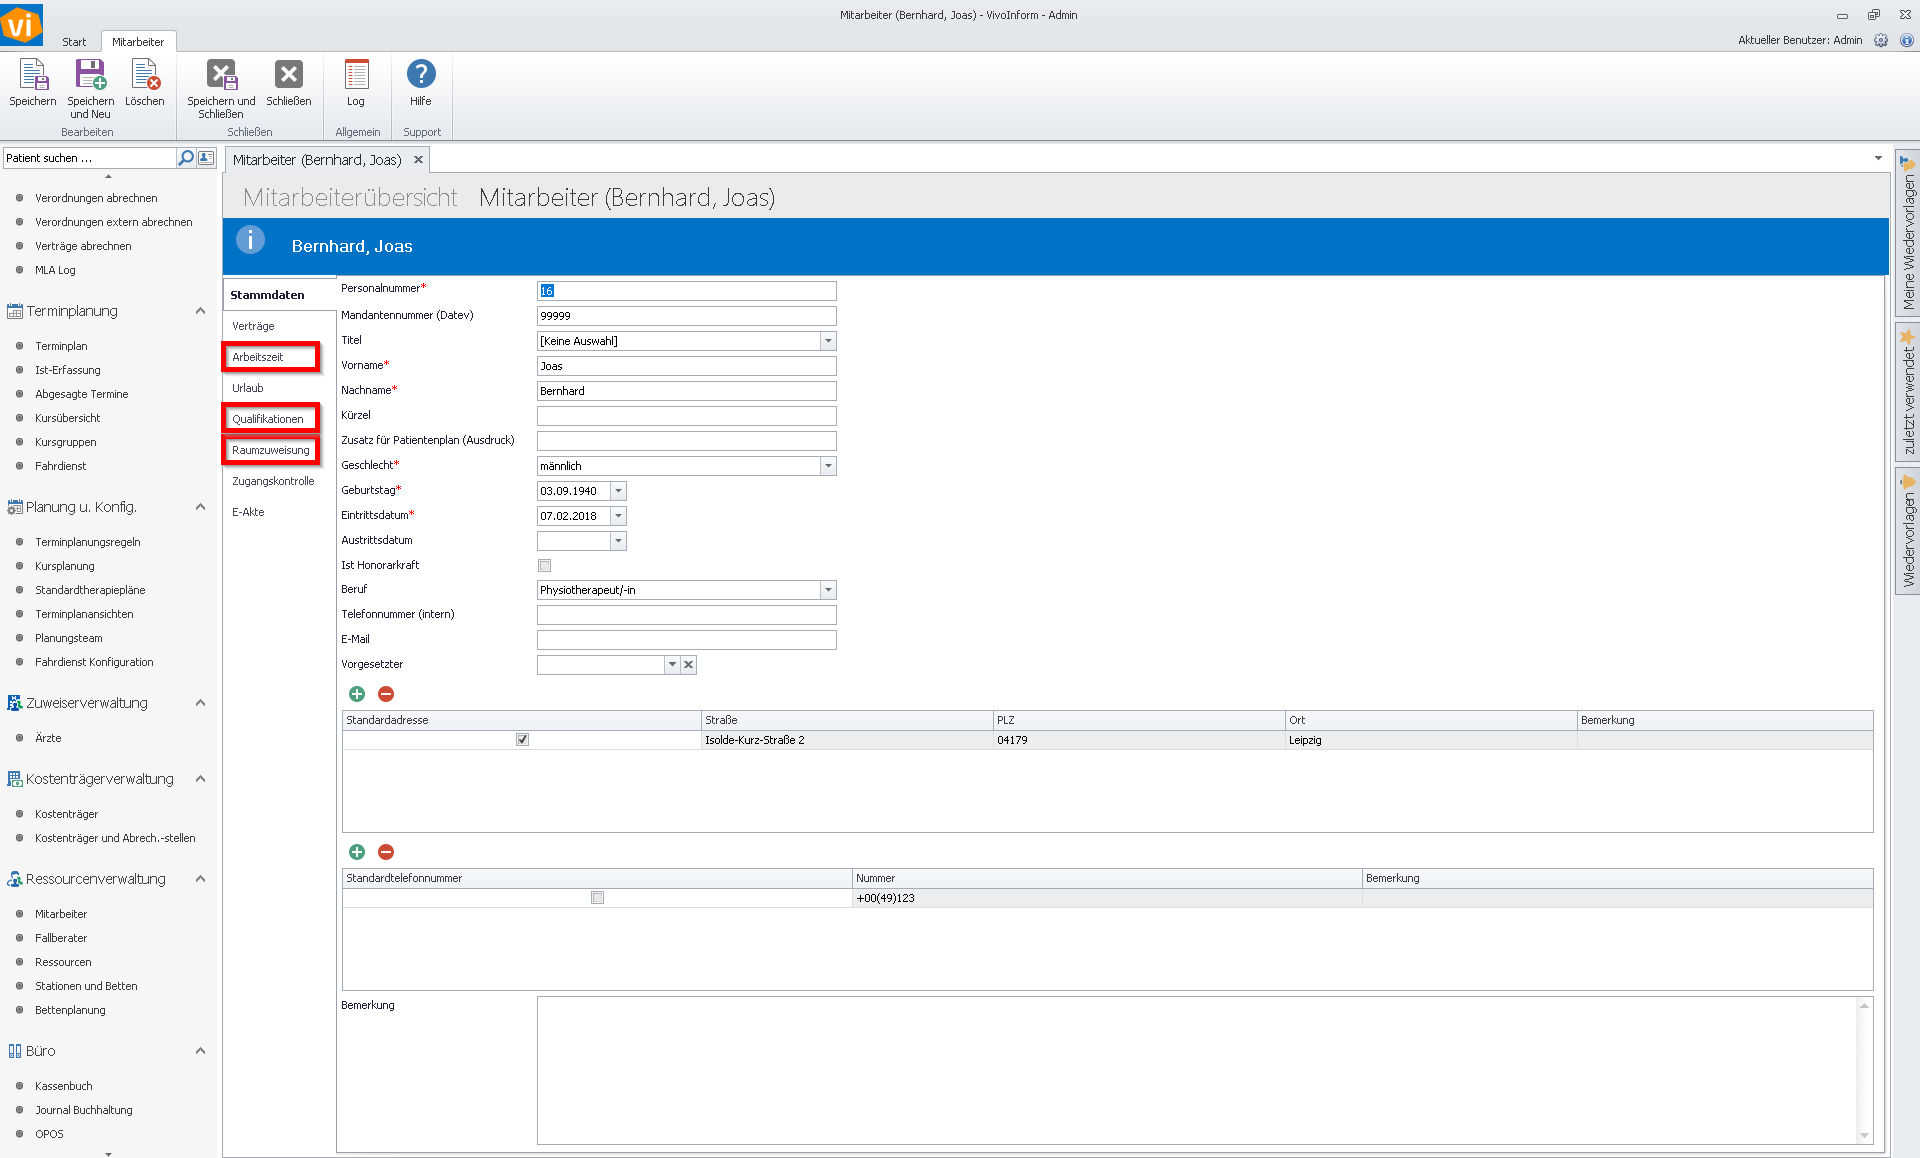Collapse the Terminplanung sidebar section
The image size is (1920, 1158).
coord(200,311)
